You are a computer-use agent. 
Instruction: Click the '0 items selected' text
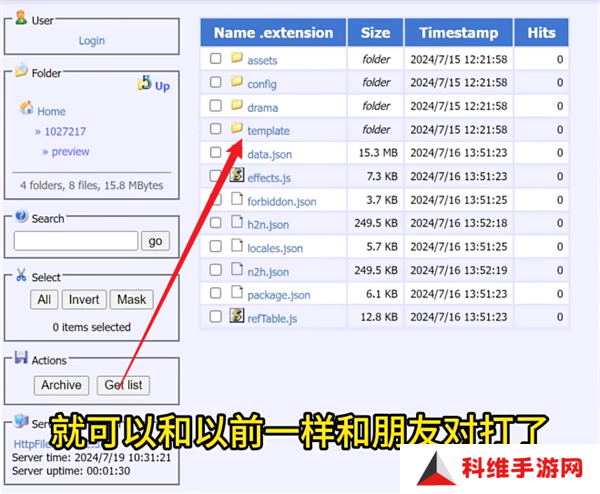pos(91,327)
